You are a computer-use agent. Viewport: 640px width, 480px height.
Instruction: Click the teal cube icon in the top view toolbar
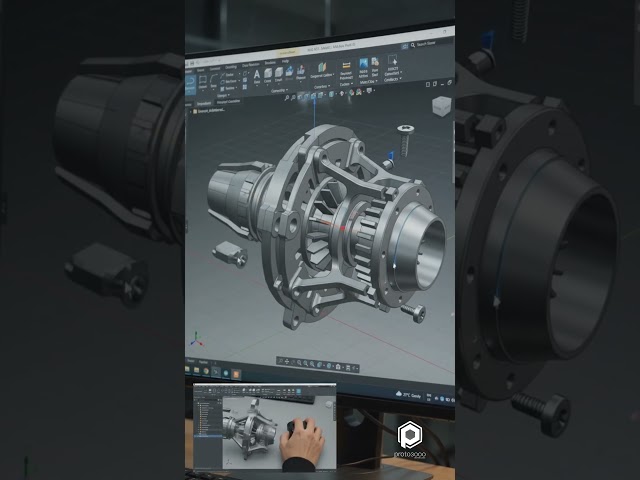coord(331,94)
